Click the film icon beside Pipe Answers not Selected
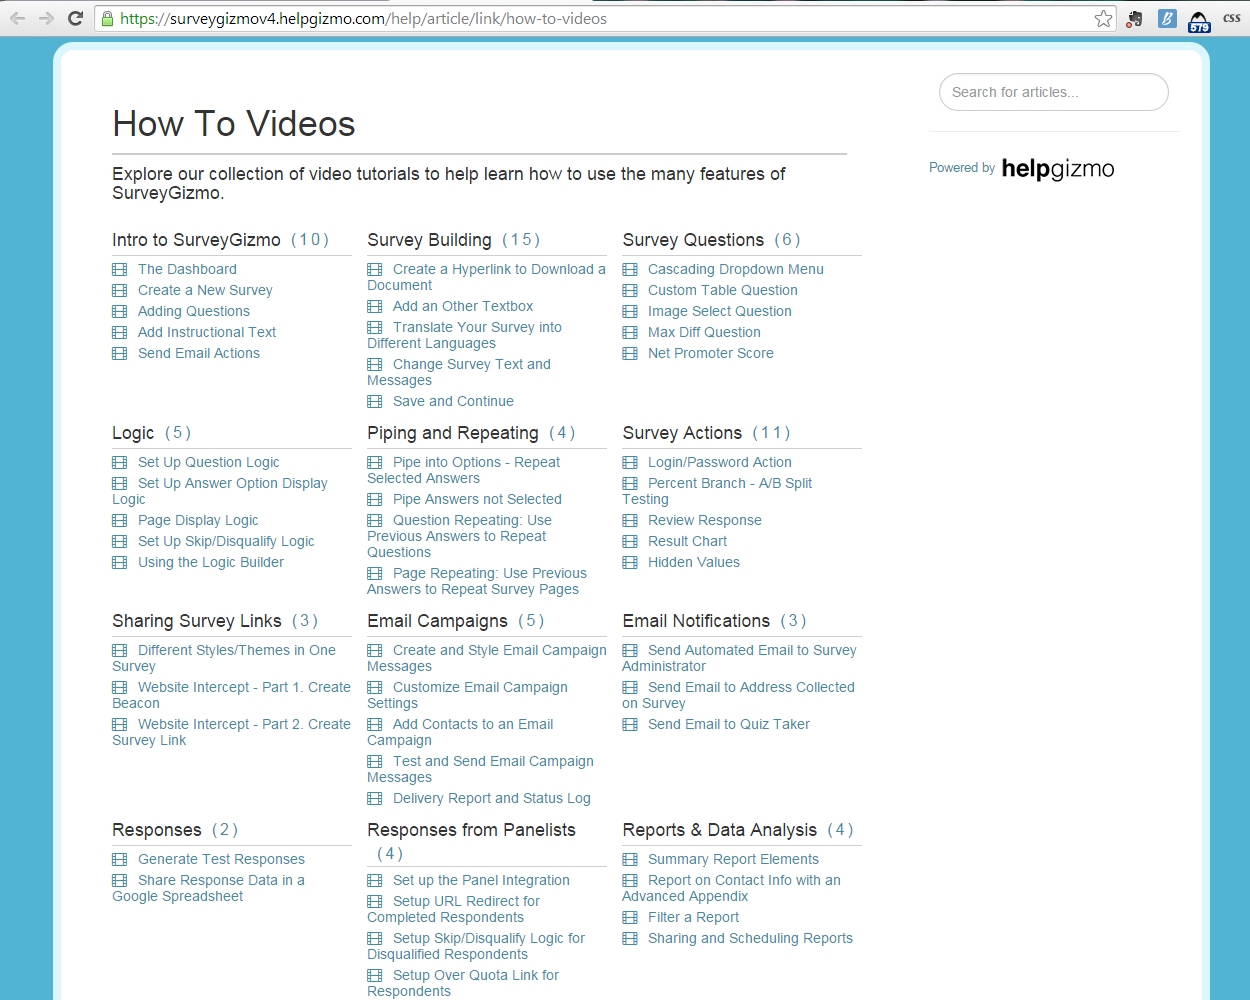The image size is (1250, 1000). tap(374, 499)
